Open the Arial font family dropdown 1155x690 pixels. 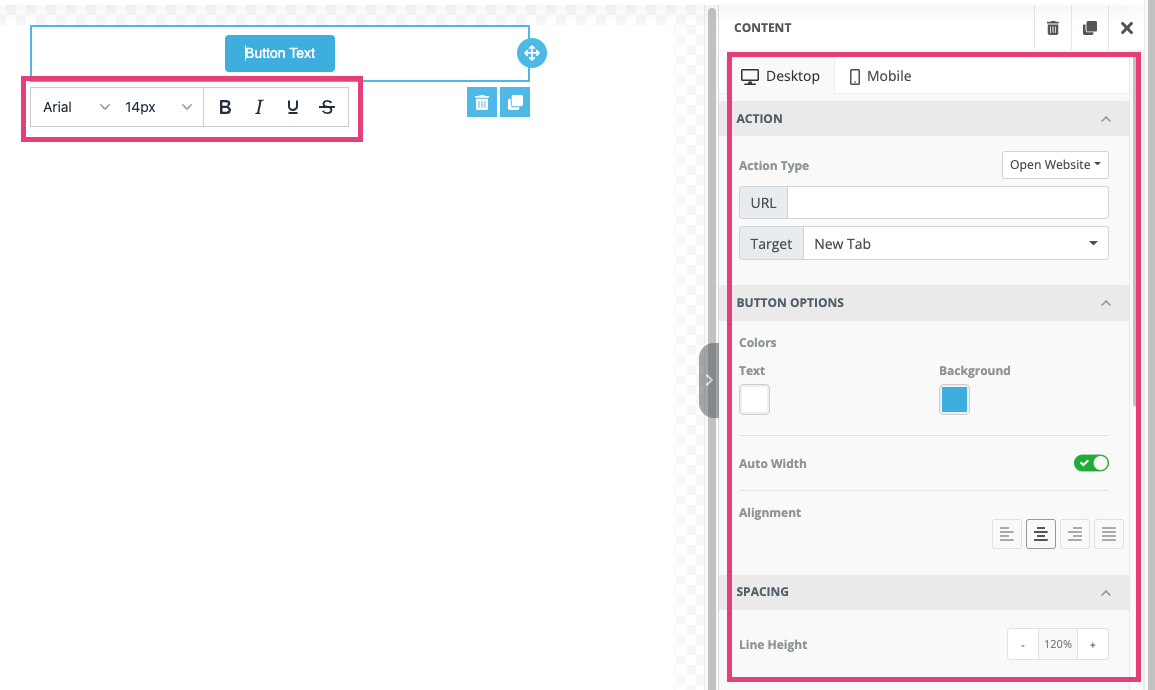coord(75,107)
